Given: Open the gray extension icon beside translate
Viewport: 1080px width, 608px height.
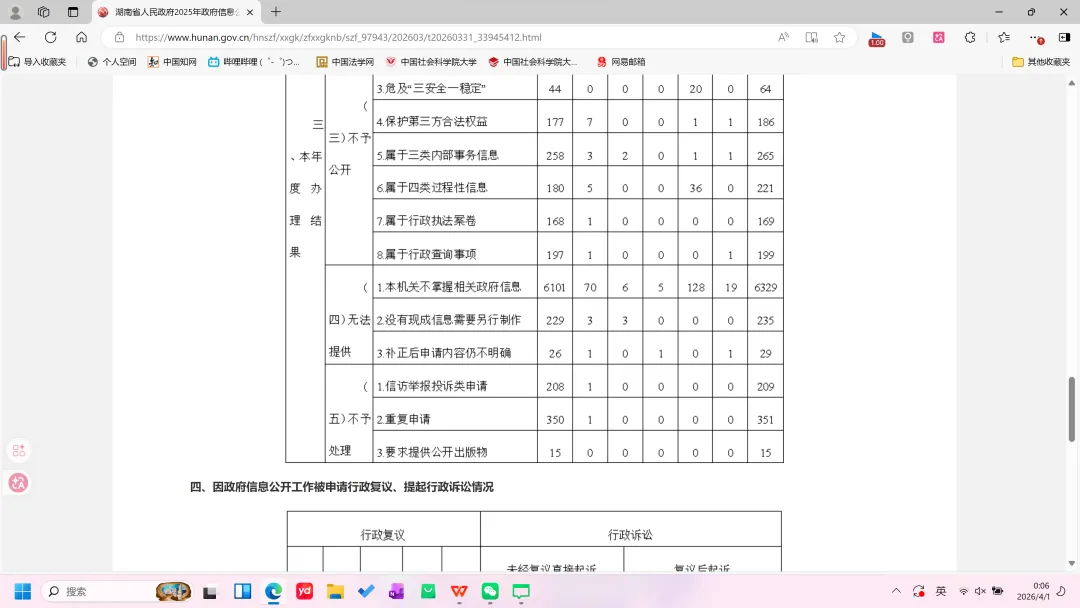Looking at the screenshot, I should click(x=908, y=37).
